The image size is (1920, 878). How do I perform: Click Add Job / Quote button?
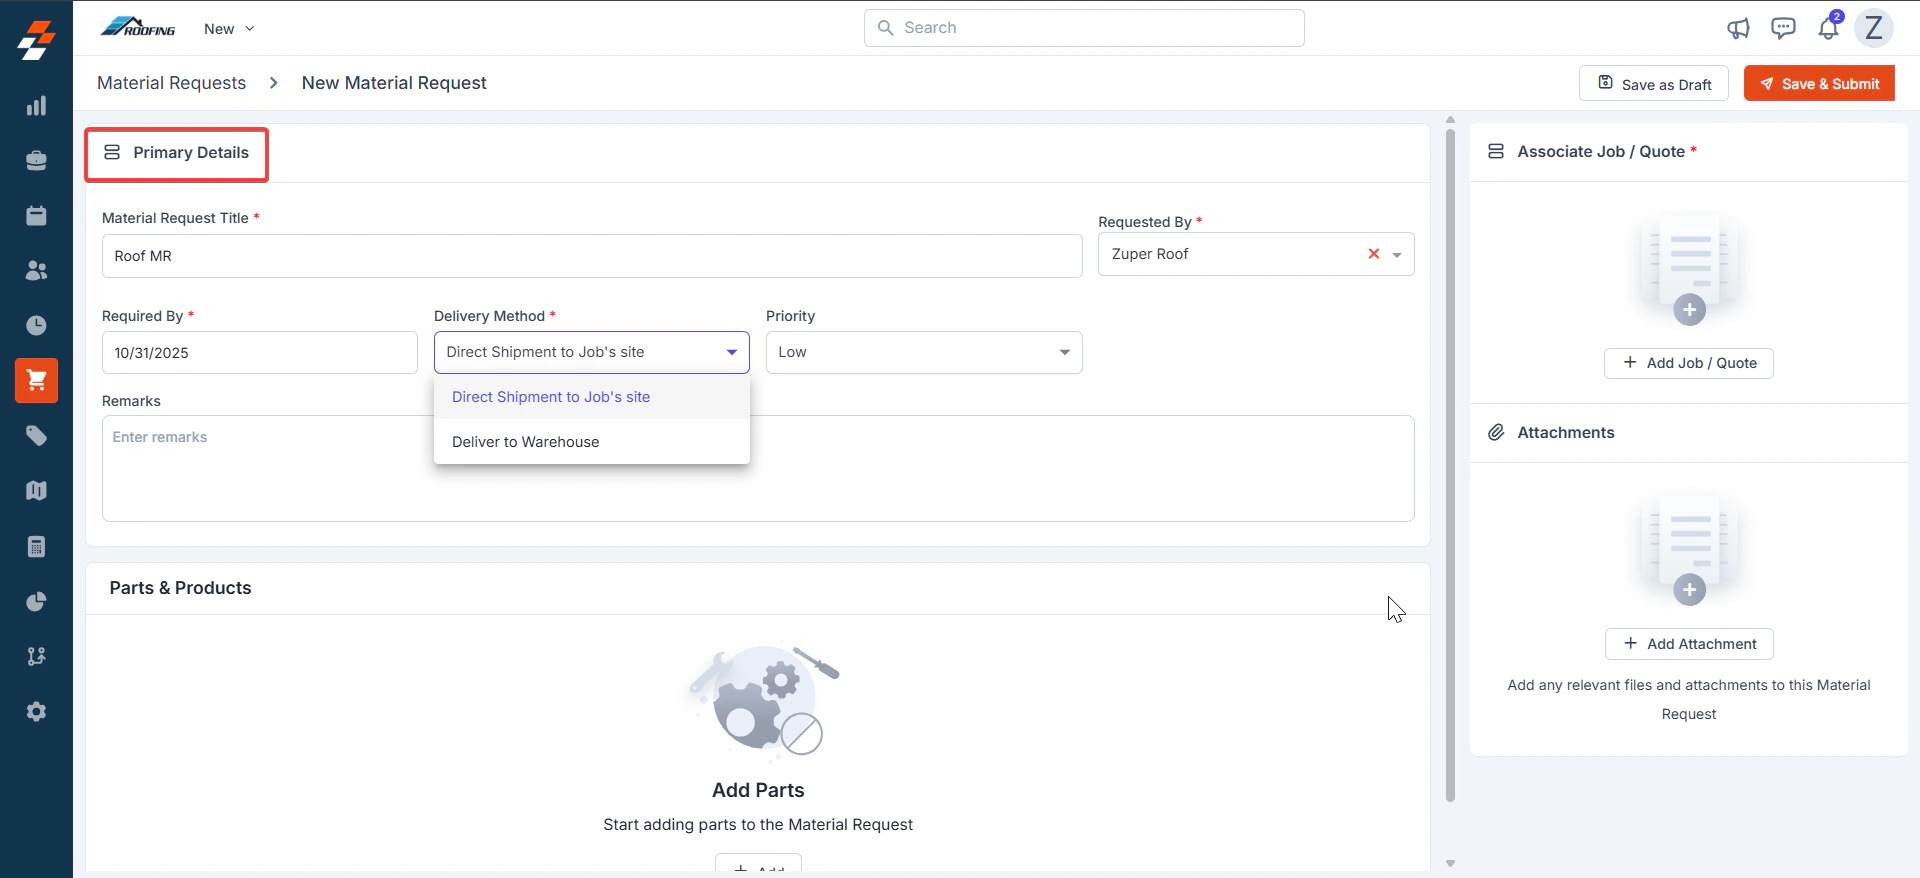1689,363
